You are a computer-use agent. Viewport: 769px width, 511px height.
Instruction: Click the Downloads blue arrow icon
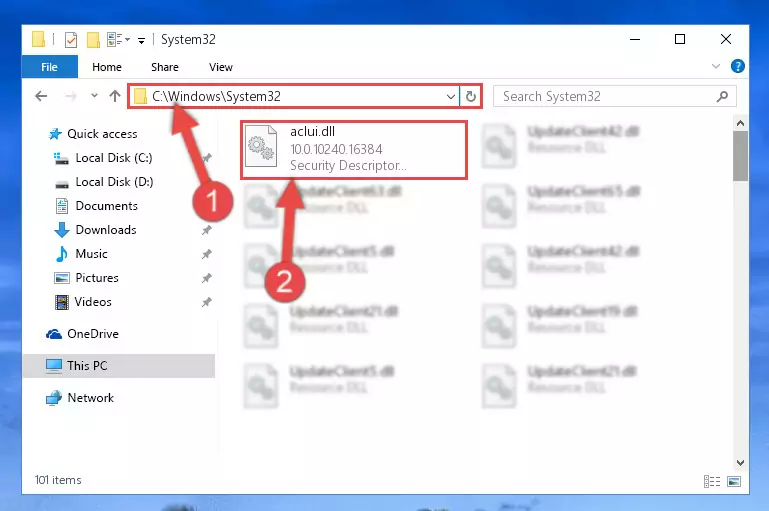[62, 230]
